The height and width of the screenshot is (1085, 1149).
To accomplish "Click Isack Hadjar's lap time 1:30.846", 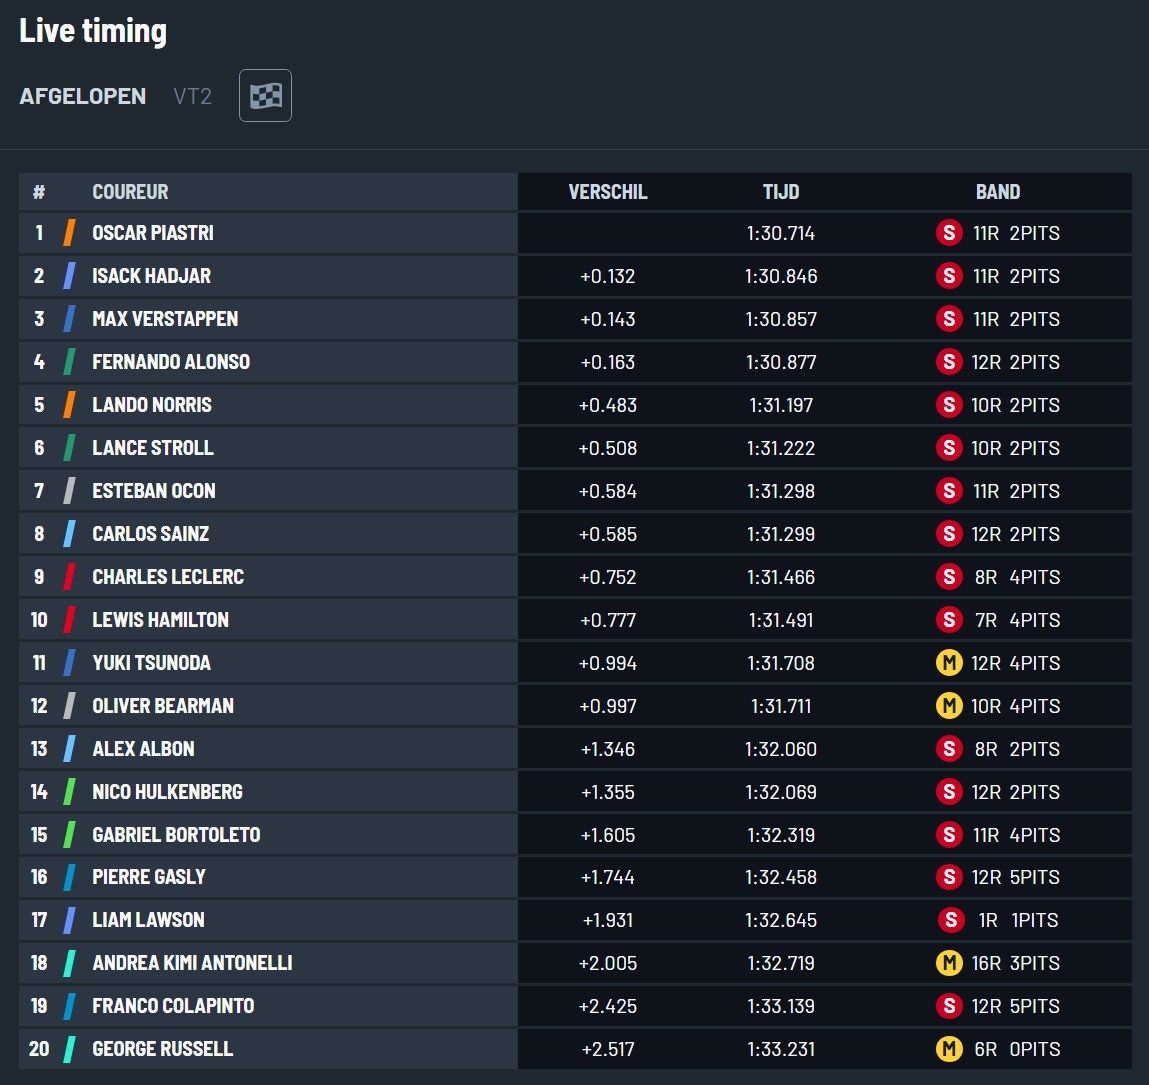I will pyautogui.click(x=781, y=276).
